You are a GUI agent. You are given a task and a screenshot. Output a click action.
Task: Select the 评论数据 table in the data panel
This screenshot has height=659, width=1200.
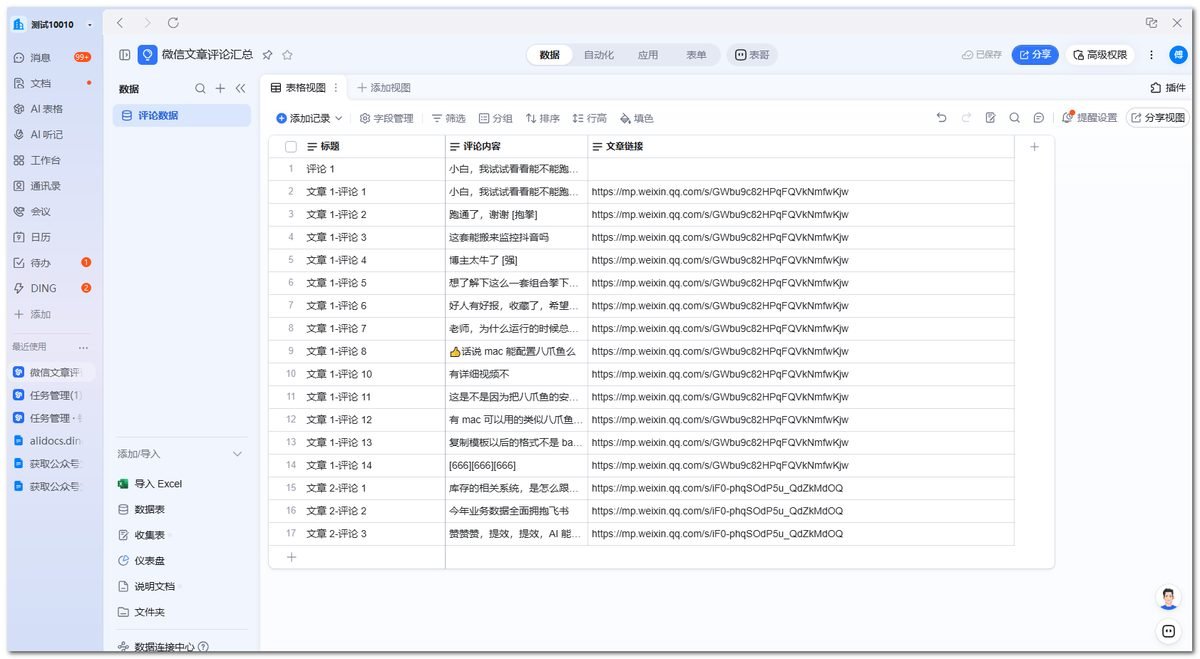pyautogui.click(x=181, y=116)
